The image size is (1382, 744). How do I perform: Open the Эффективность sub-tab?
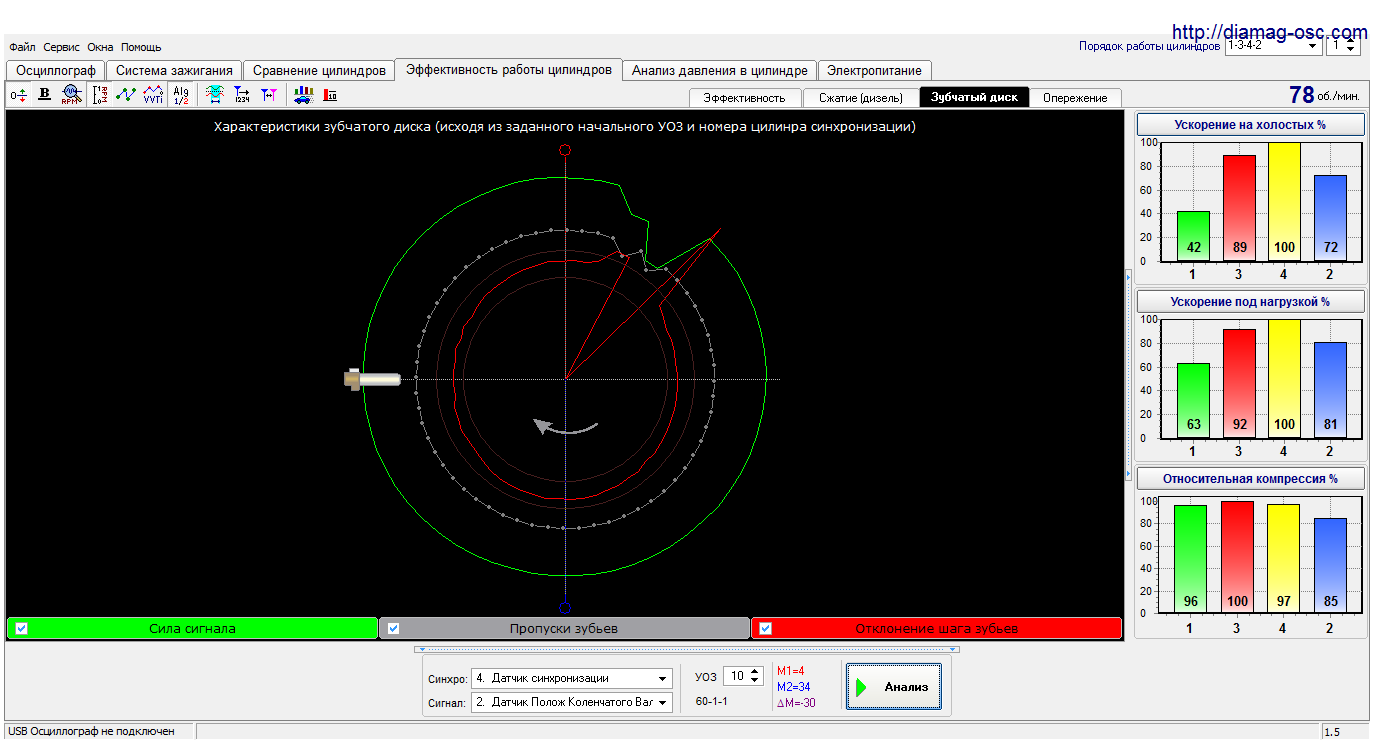tap(744, 98)
